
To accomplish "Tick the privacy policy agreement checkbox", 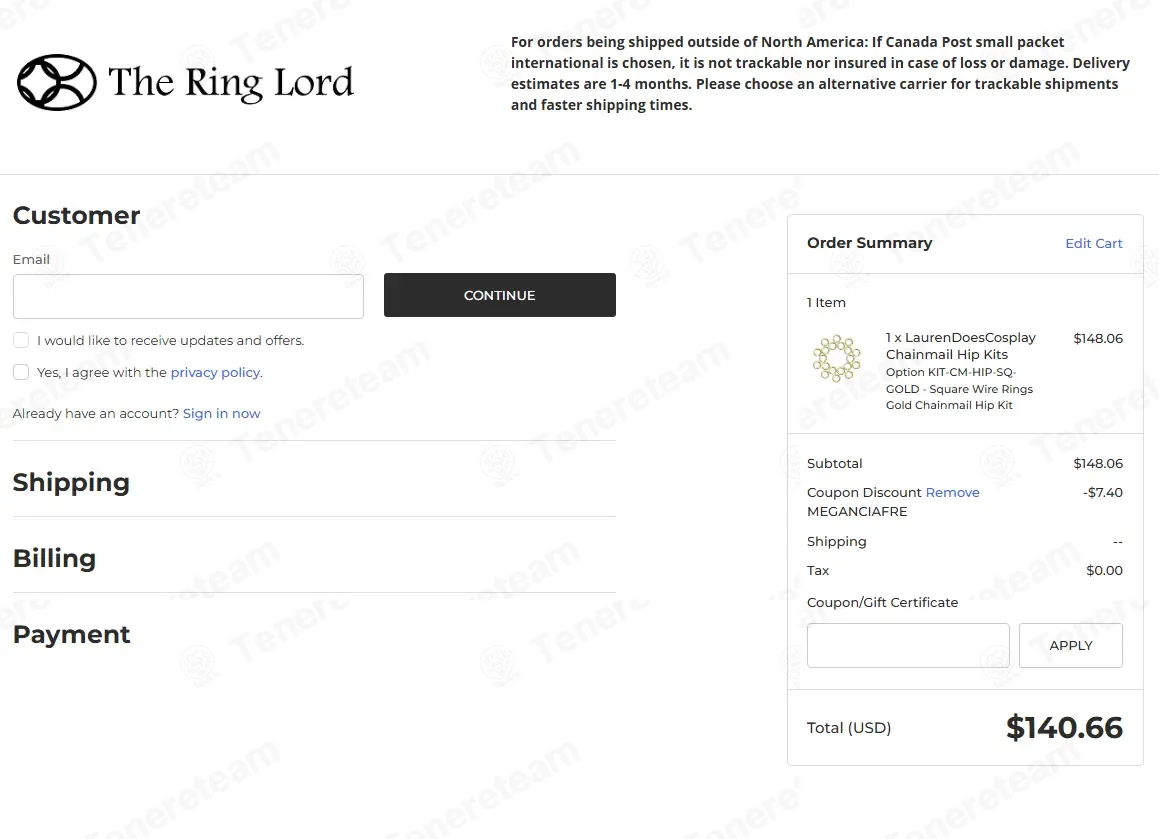I will coord(21,372).
